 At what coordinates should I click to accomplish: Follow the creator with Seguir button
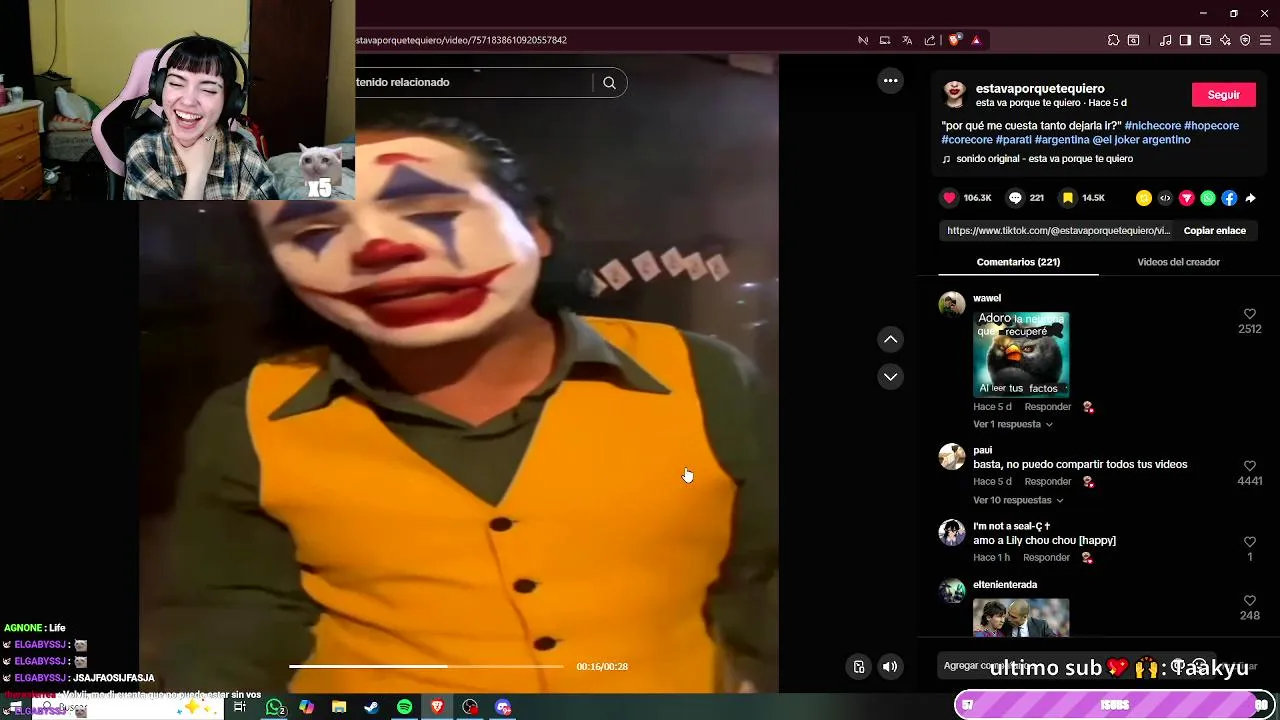coord(1223,95)
